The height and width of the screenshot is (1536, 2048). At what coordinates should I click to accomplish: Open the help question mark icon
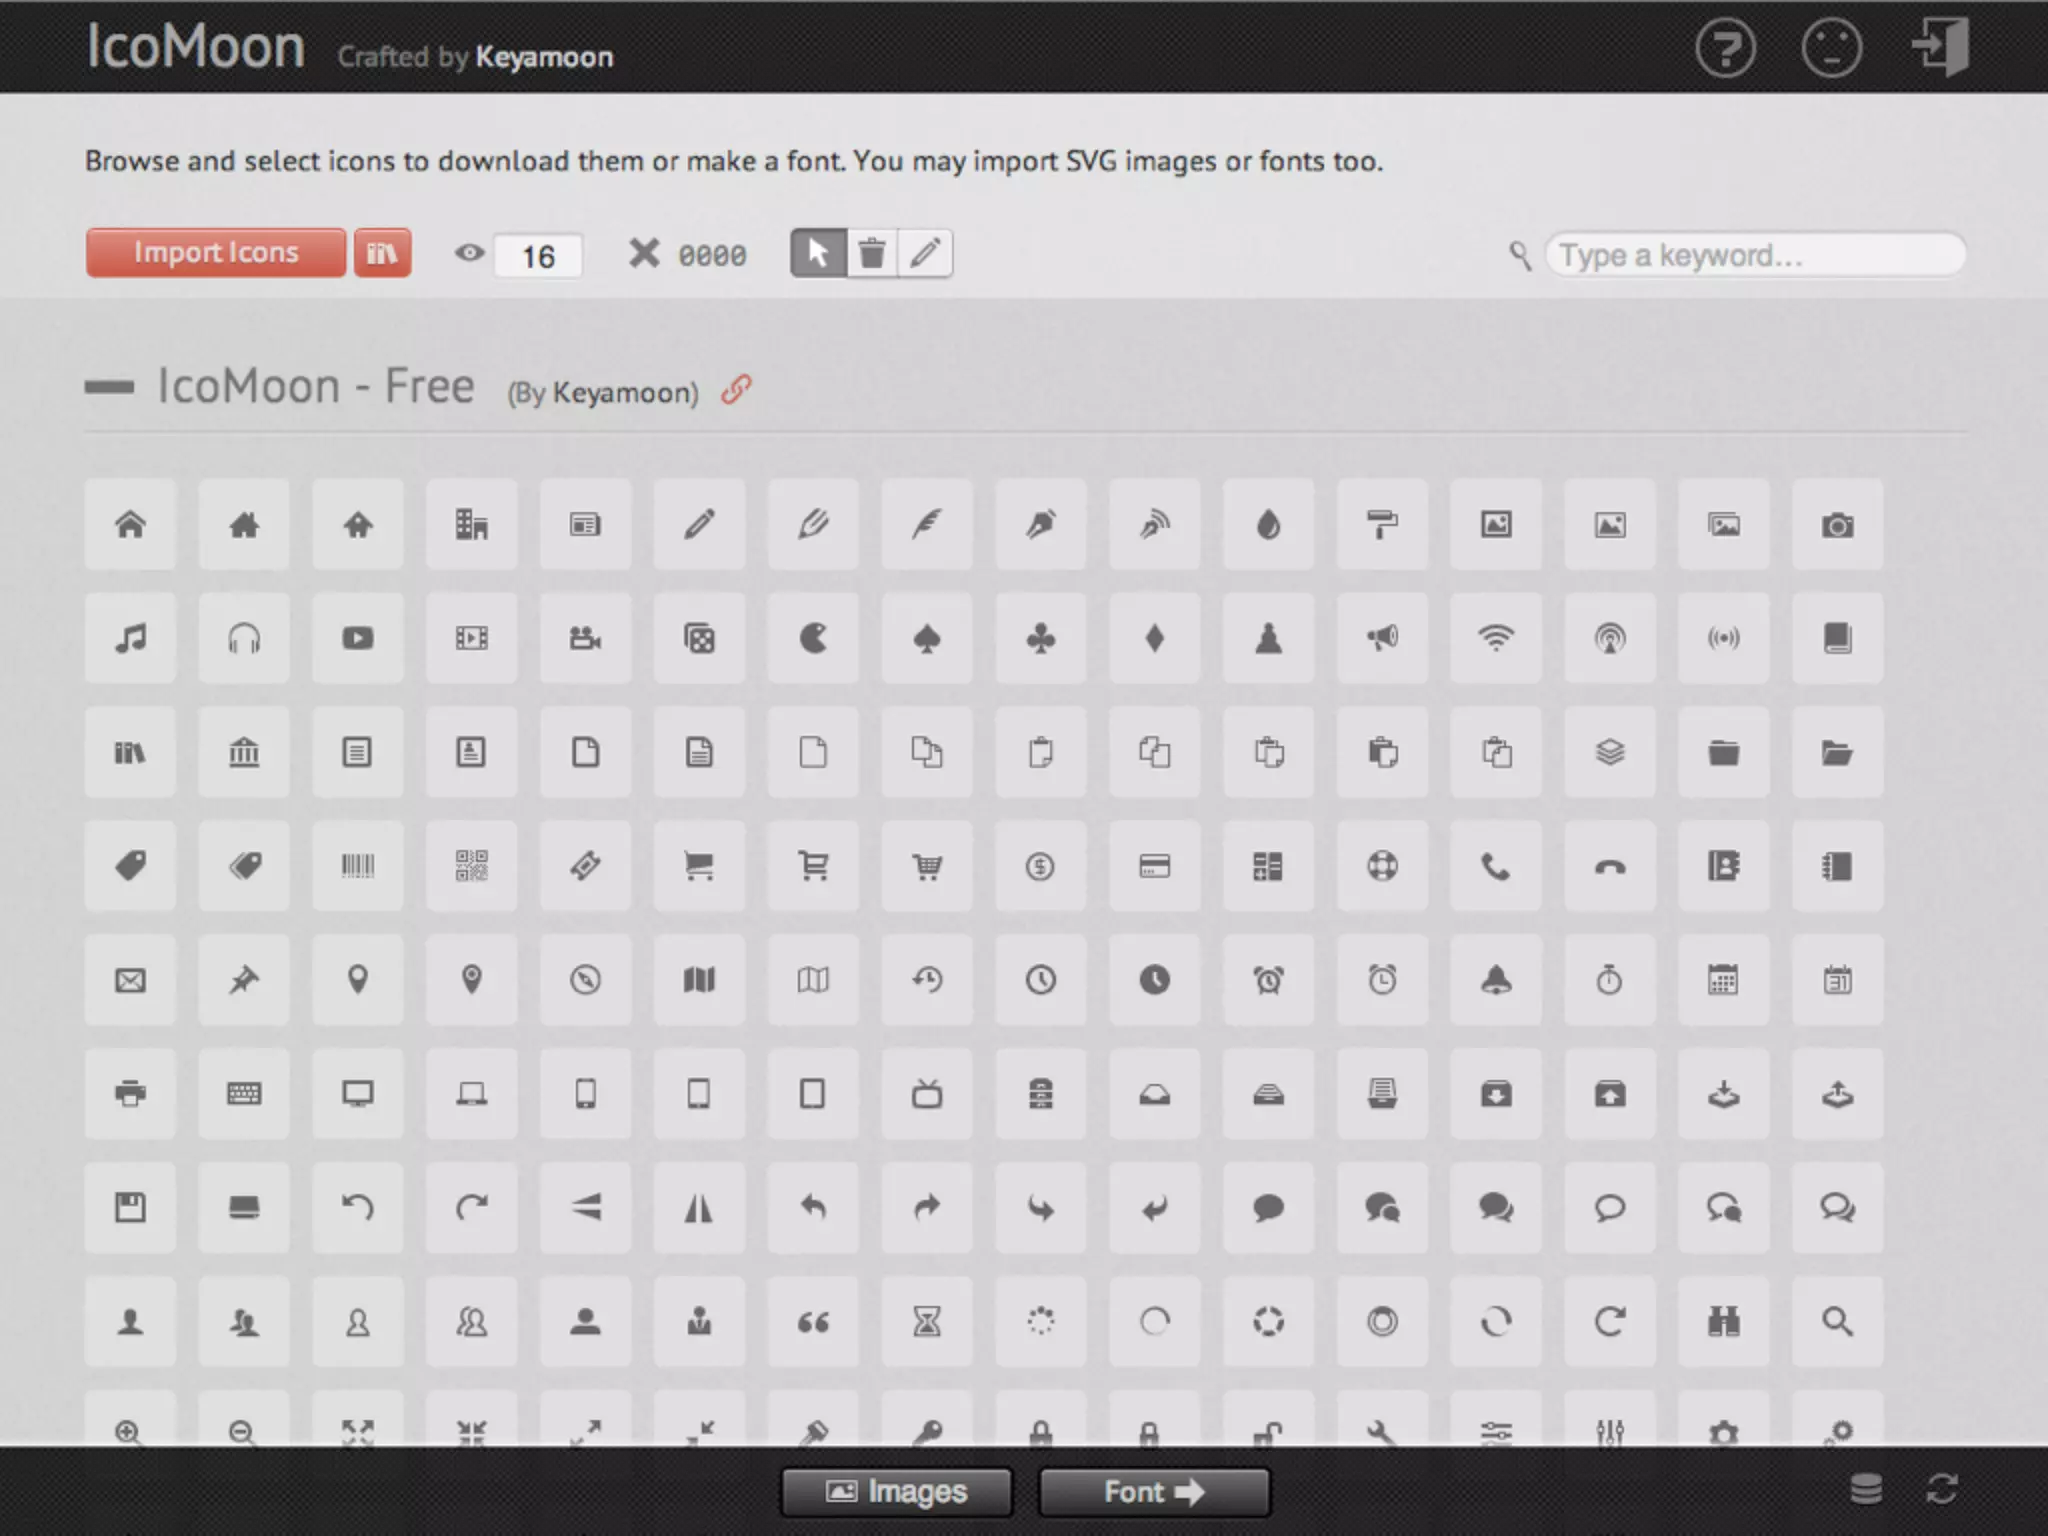[1725, 48]
